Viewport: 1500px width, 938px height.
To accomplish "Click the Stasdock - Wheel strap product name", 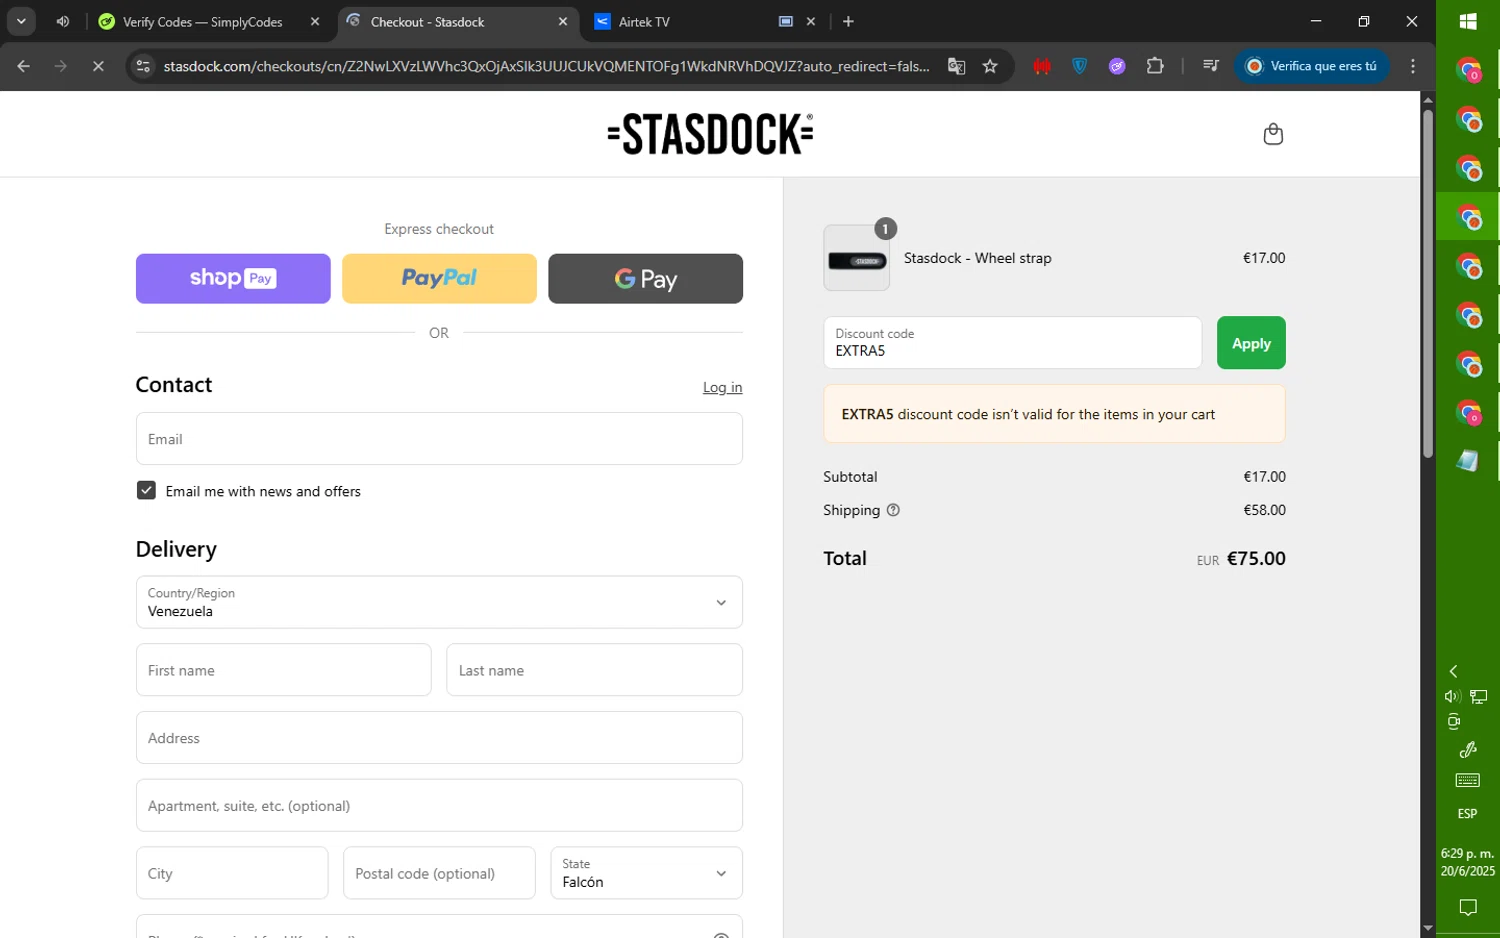I will [977, 258].
